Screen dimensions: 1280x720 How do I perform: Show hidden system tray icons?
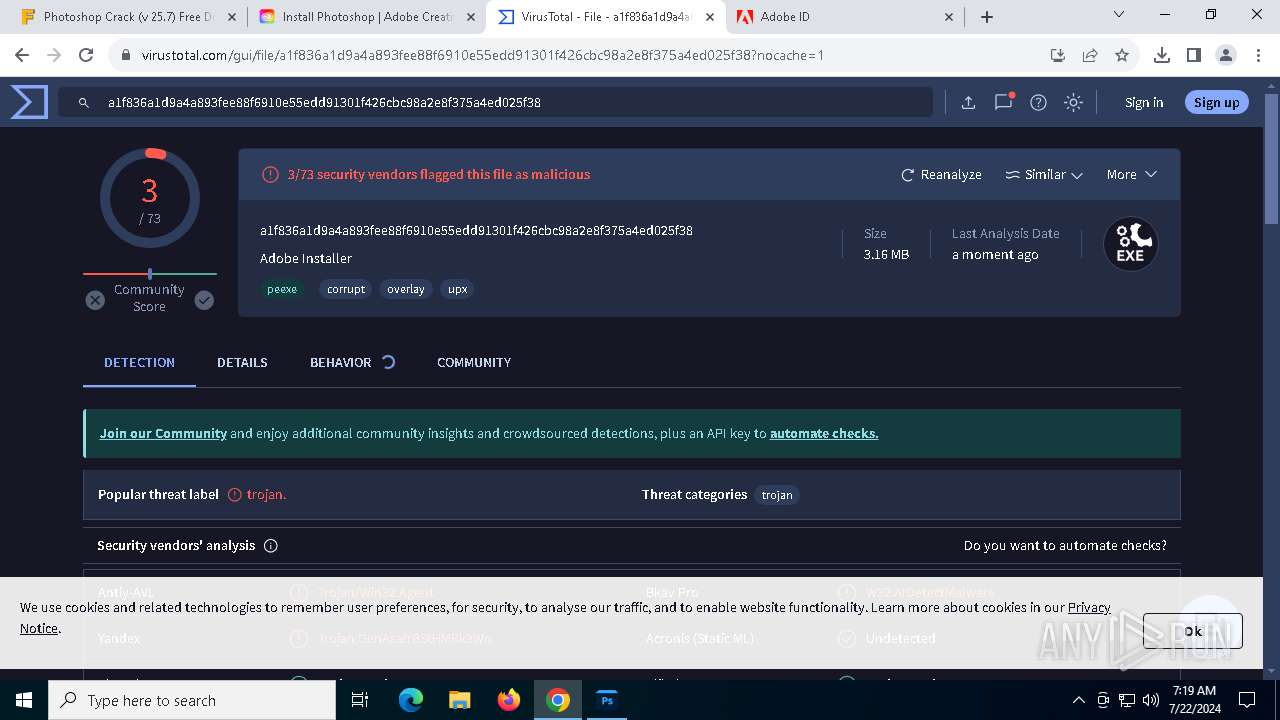[x=1078, y=700]
